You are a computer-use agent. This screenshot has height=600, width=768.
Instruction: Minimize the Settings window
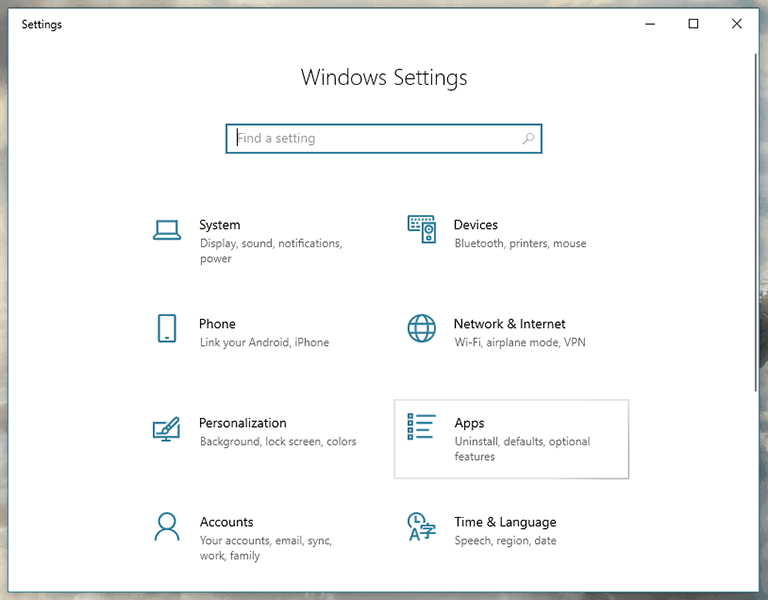pos(650,24)
